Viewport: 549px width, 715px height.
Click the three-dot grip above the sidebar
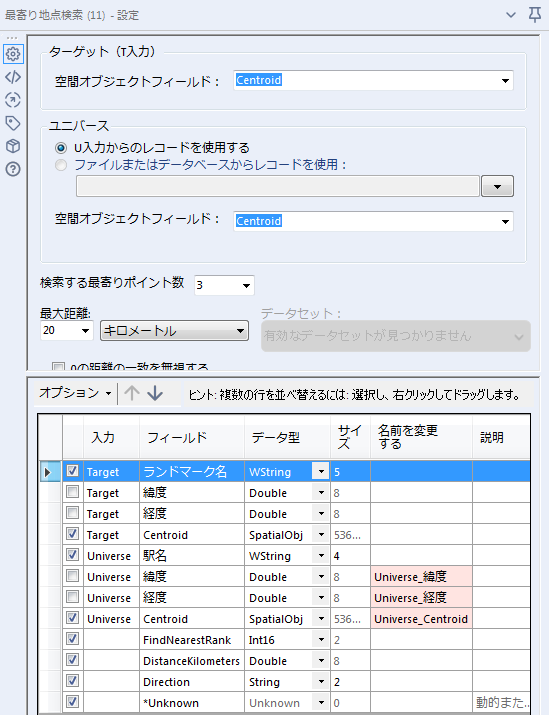pyautogui.click(x=12, y=37)
